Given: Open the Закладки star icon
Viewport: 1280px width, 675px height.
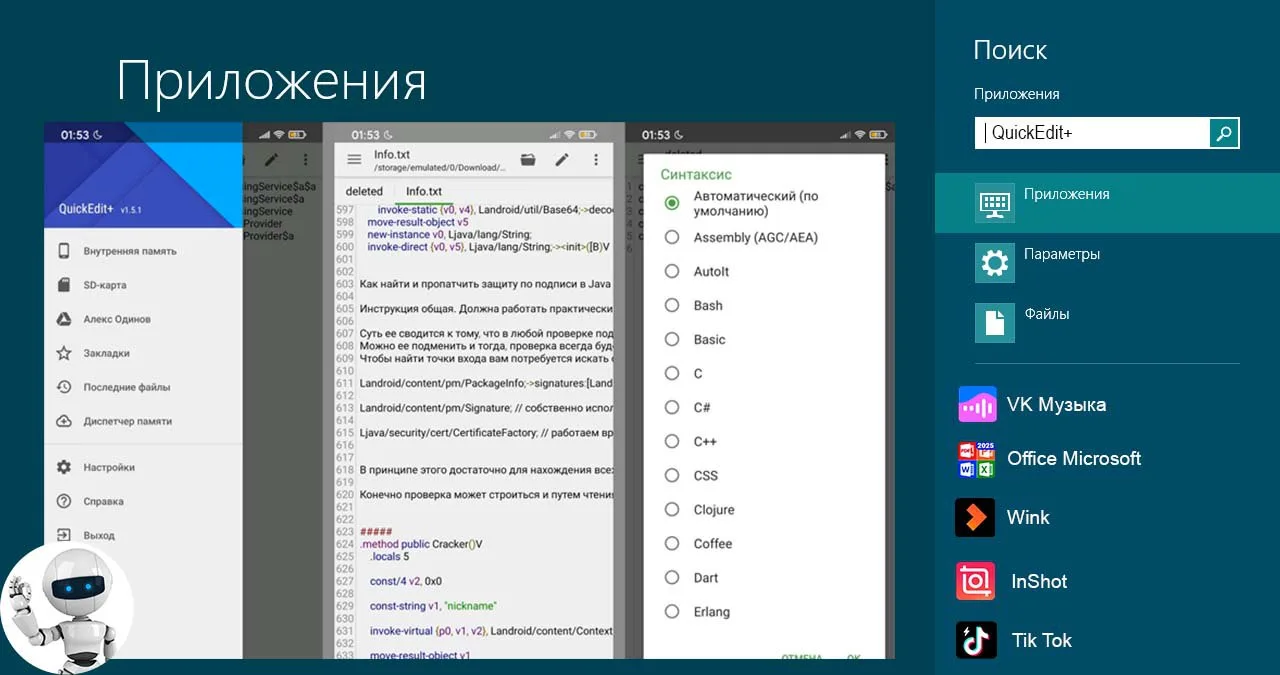Looking at the screenshot, I should [64, 353].
